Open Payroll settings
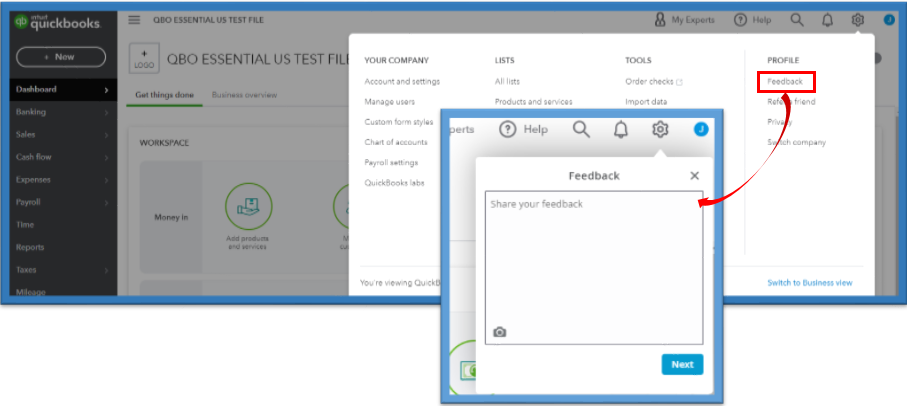The image size is (907, 406). (391, 163)
